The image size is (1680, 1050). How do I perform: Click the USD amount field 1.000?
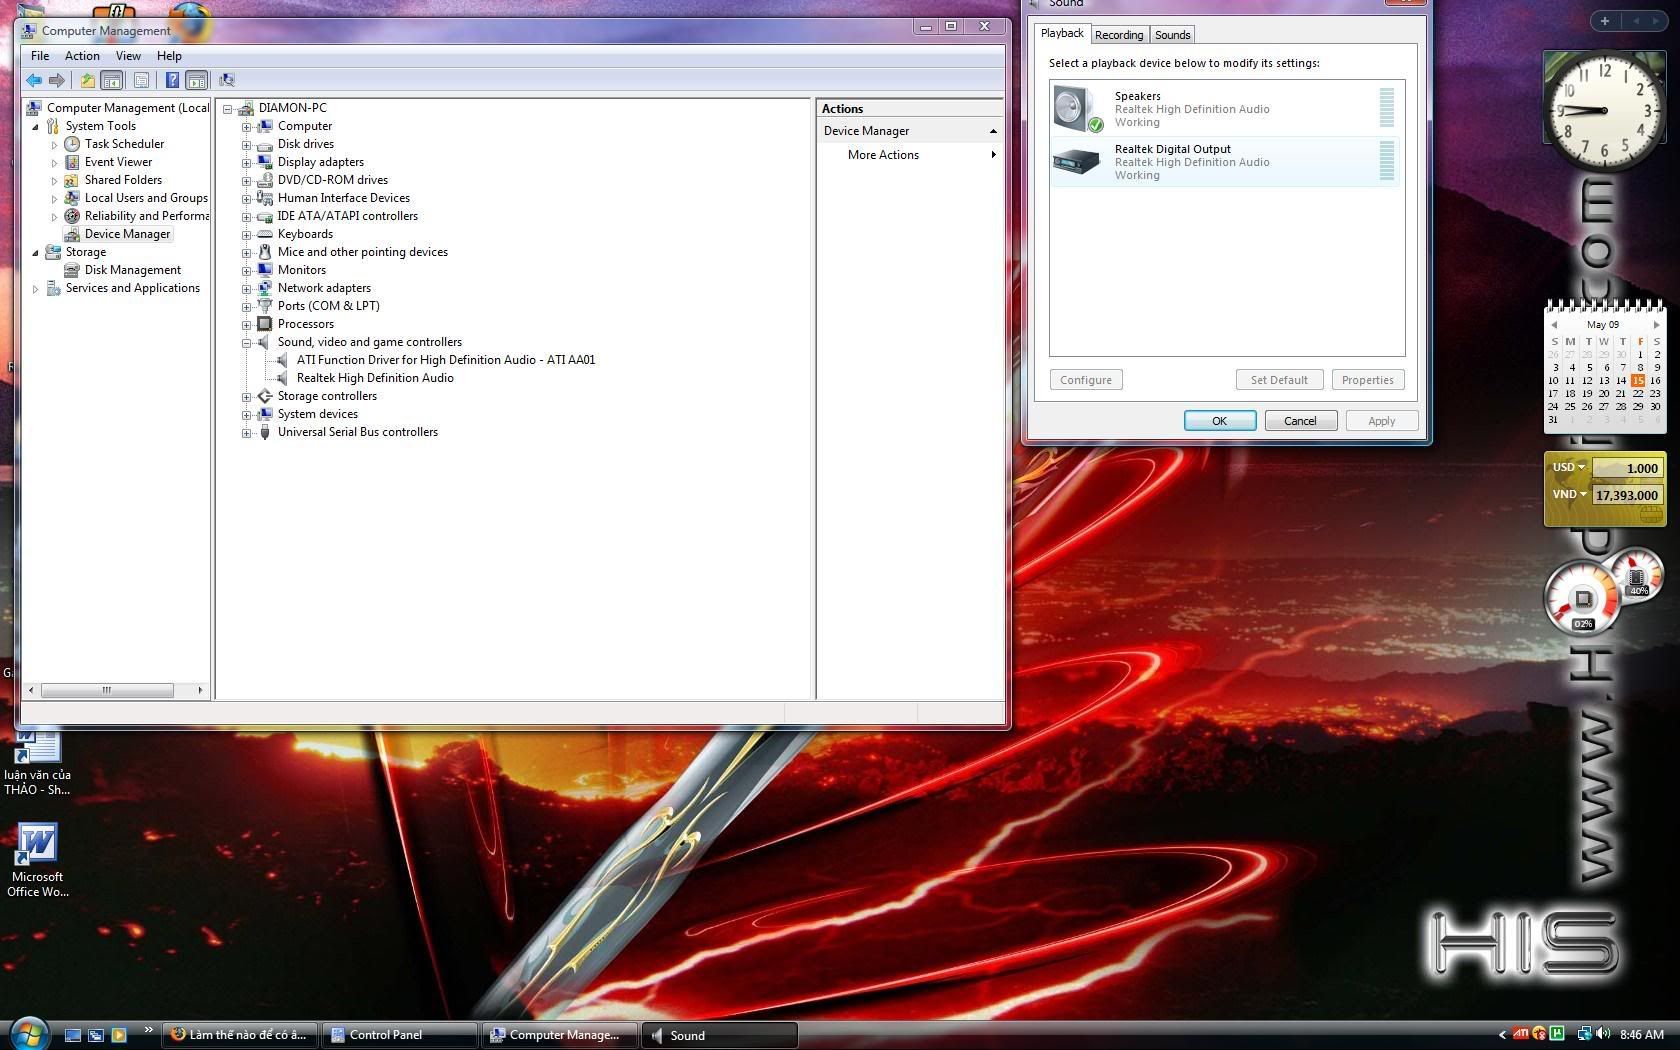pos(1626,468)
